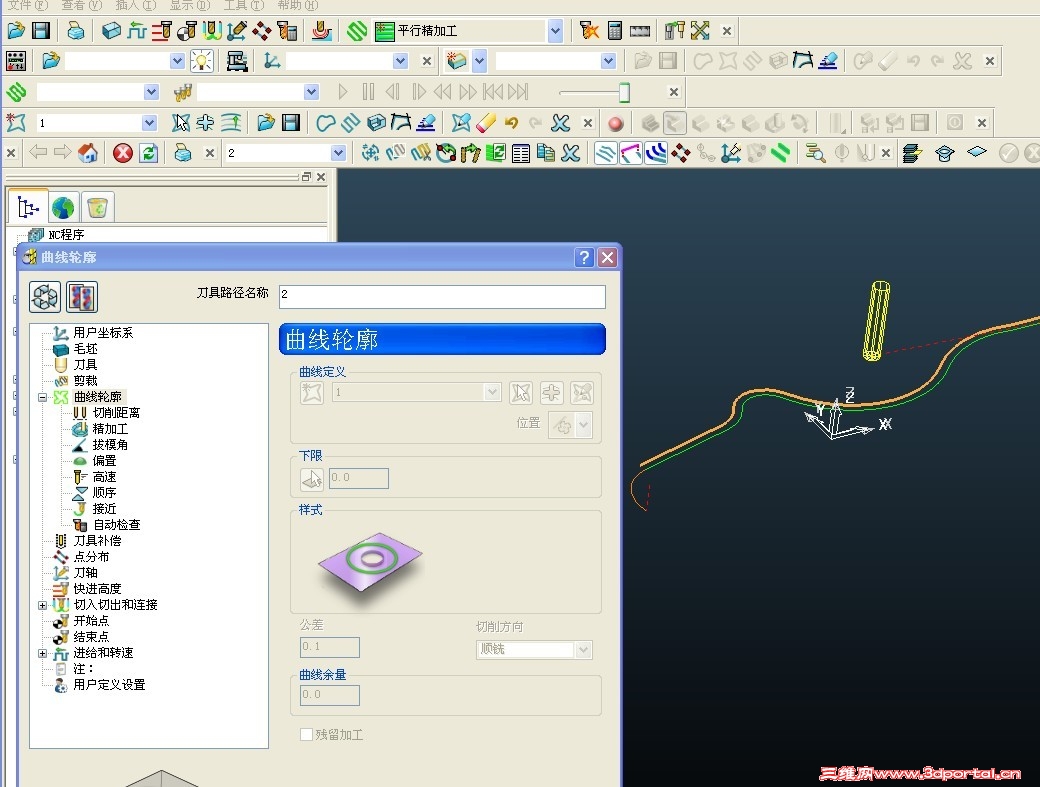Click the save project disk icon

41,30
